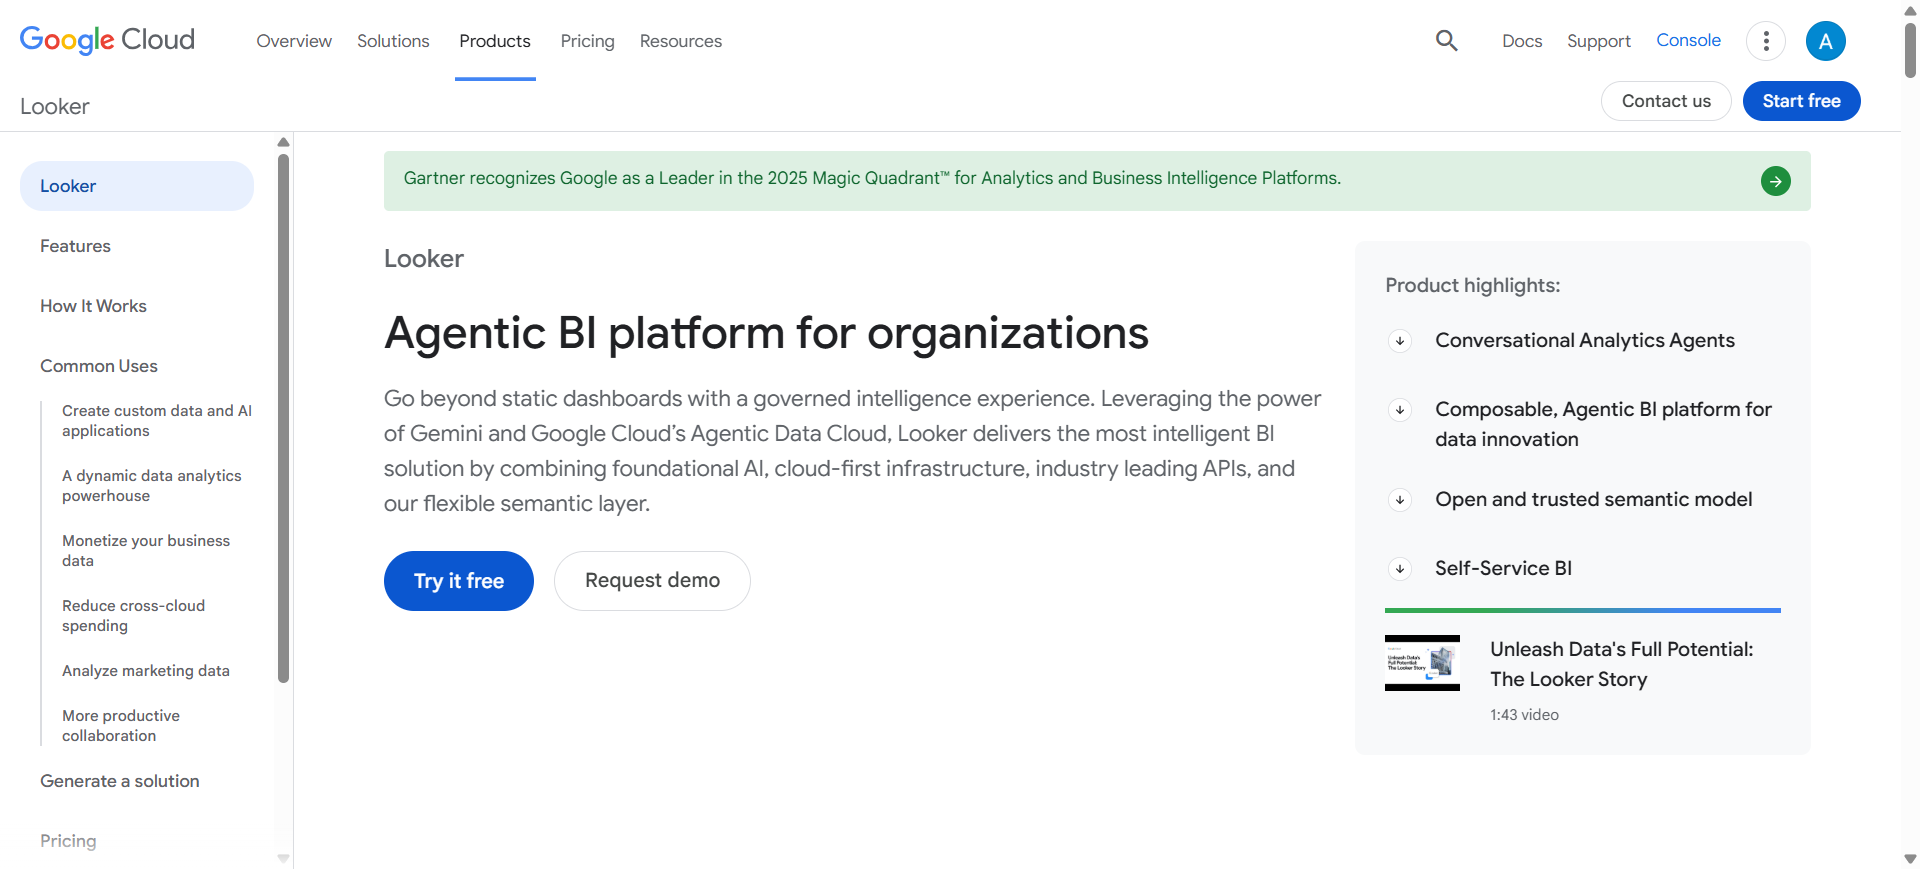Open the three-dot more options menu

pyautogui.click(x=1766, y=41)
